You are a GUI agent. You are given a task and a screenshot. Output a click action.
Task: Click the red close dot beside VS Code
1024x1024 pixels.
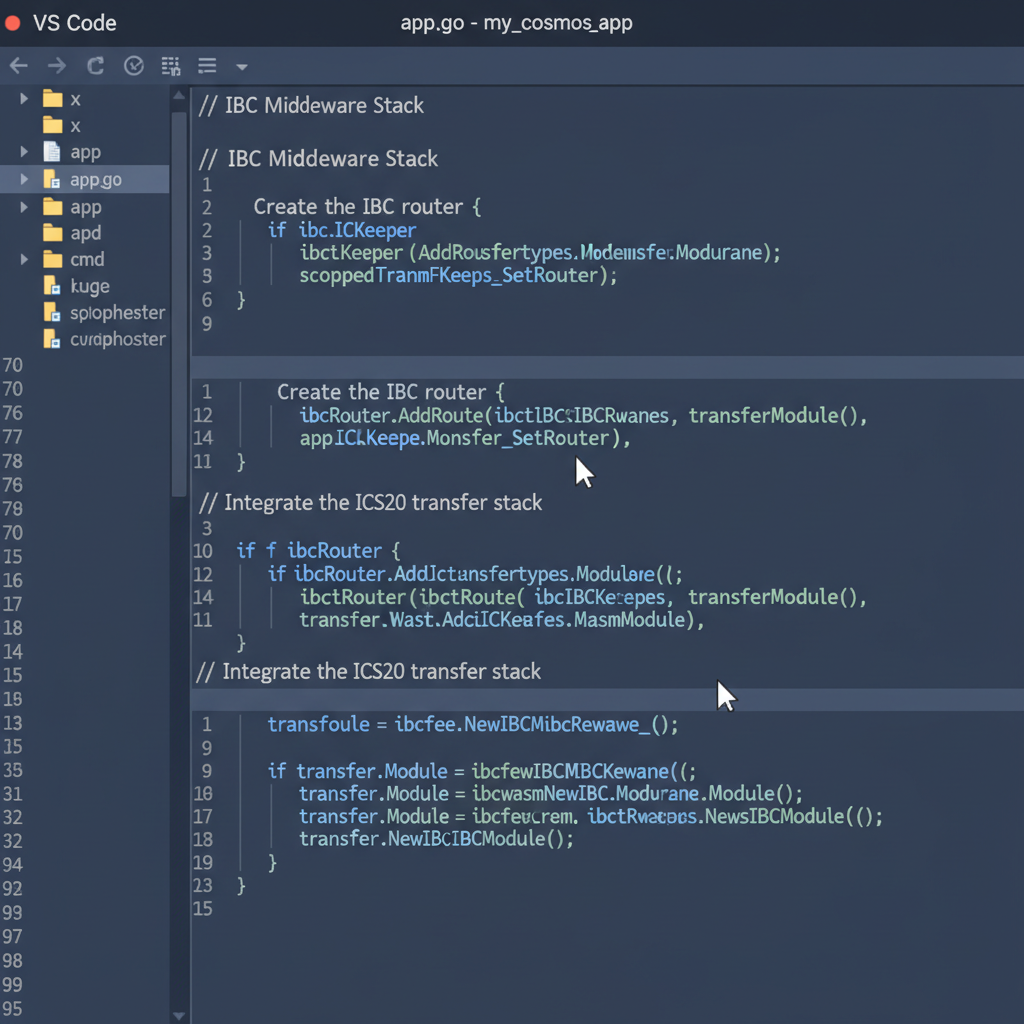click(x=12, y=24)
